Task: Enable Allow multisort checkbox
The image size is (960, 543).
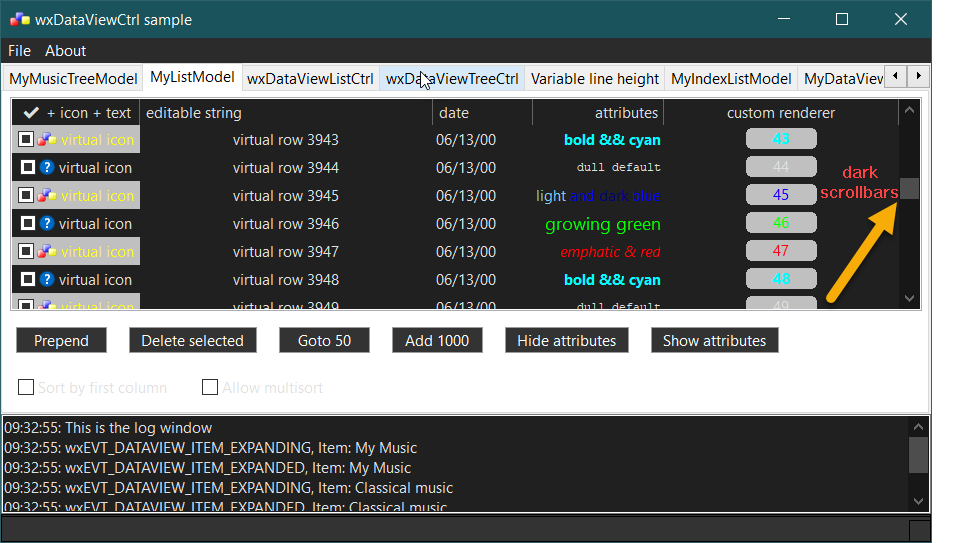Action: (210, 387)
